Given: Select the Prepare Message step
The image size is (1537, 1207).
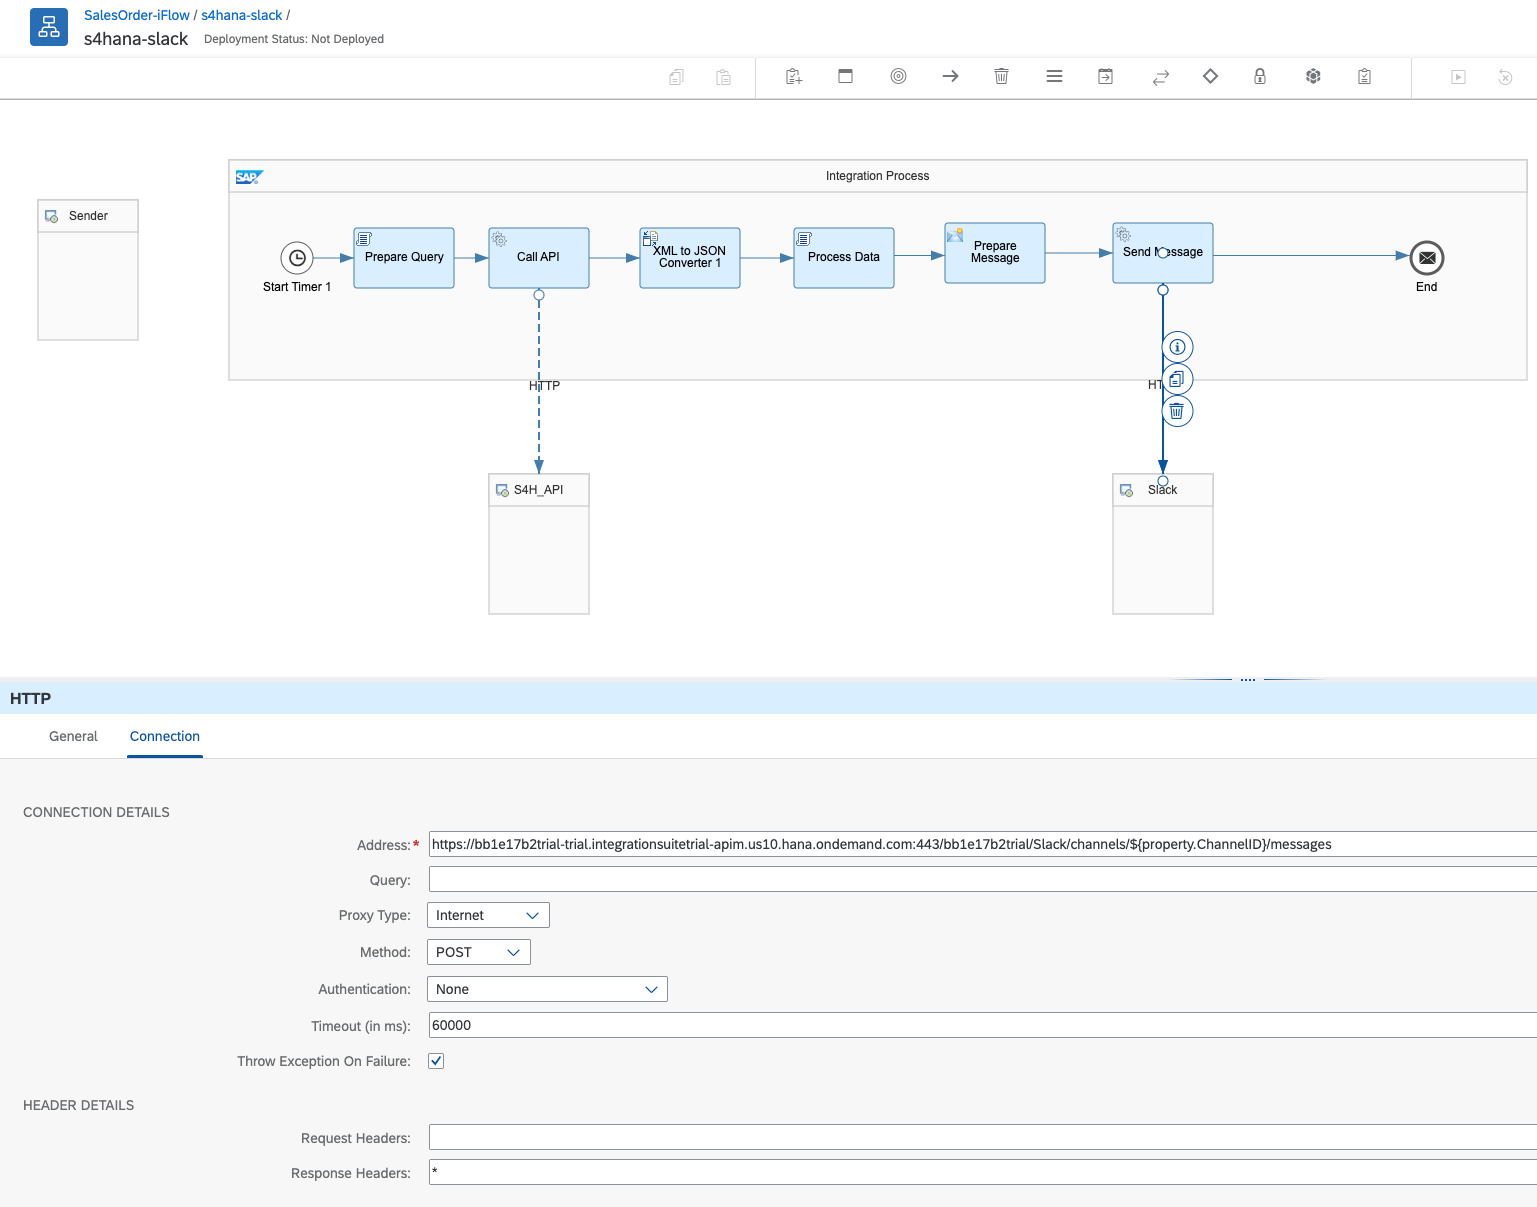Looking at the screenshot, I should [x=995, y=253].
